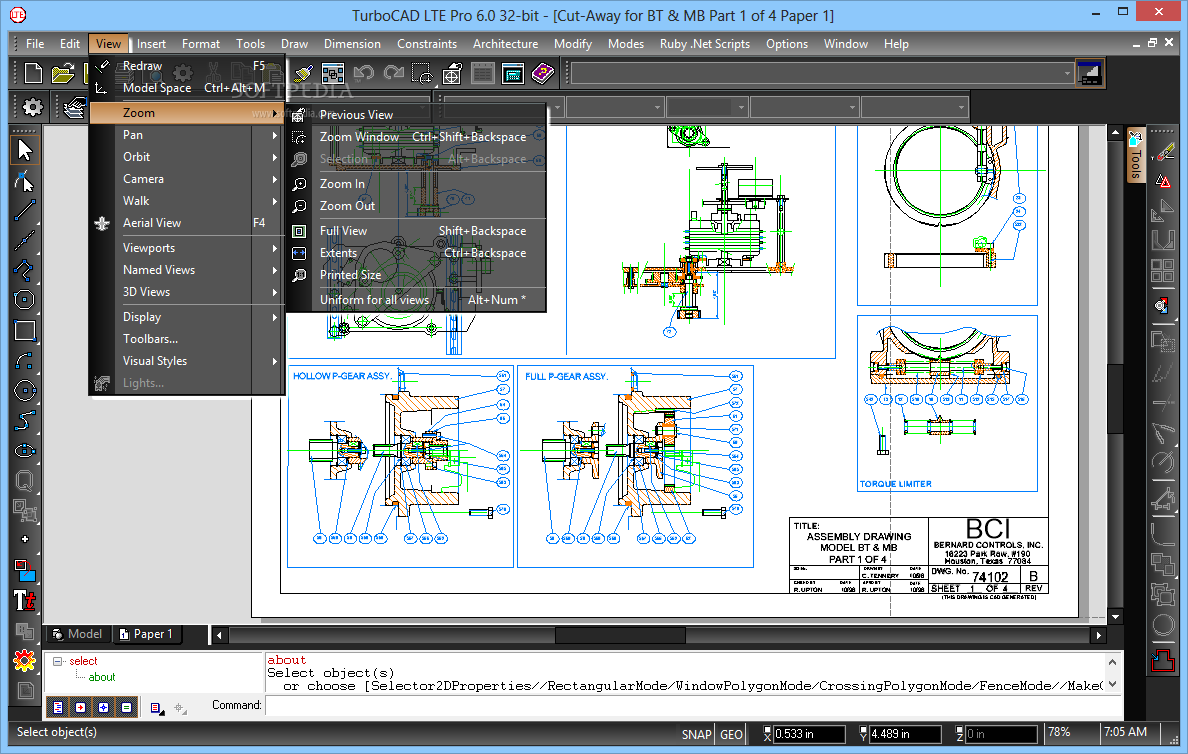The width and height of the screenshot is (1188, 754).
Task: Click in the Command input field
Action: click(x=693, y=706)
